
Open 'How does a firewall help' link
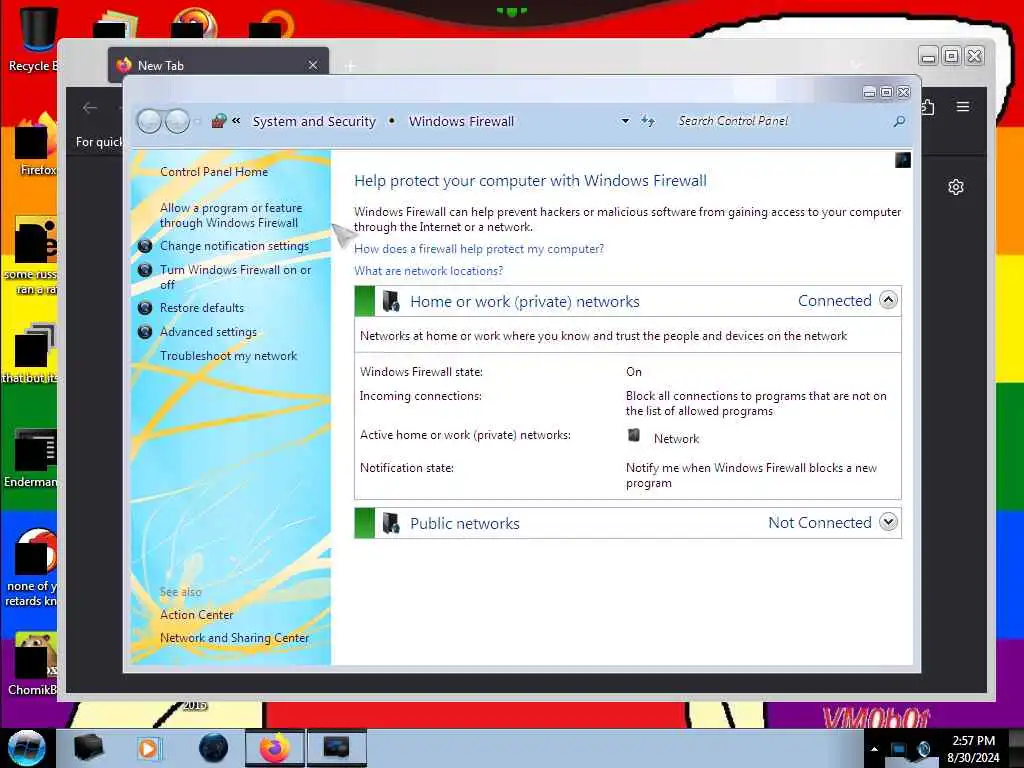[x=479, y=249]
